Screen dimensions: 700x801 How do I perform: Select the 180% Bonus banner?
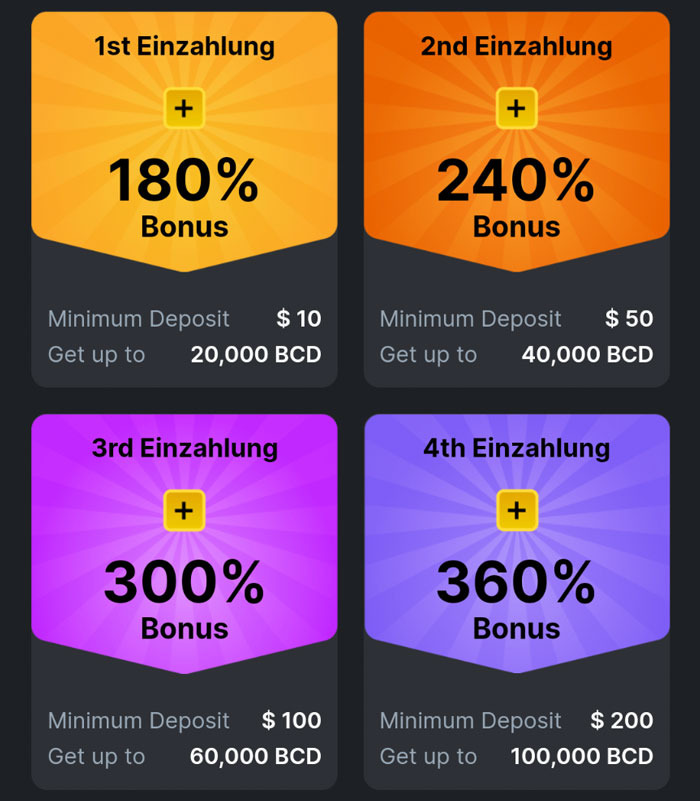[184, 142]
